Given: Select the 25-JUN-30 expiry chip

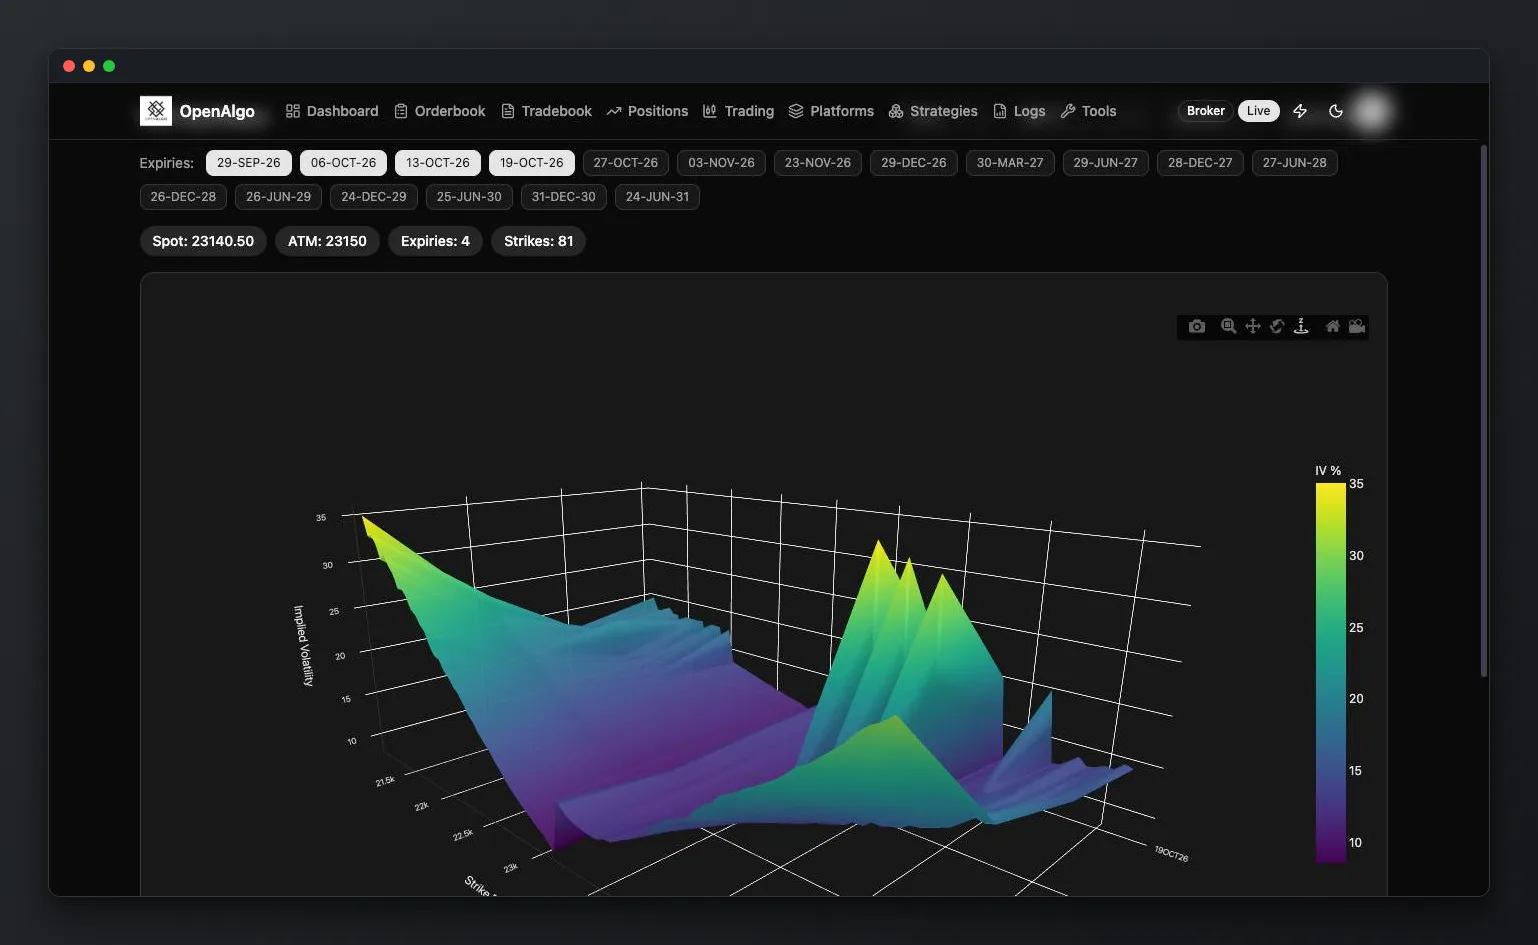Looking at the screenshot, I should click(469, 197).
